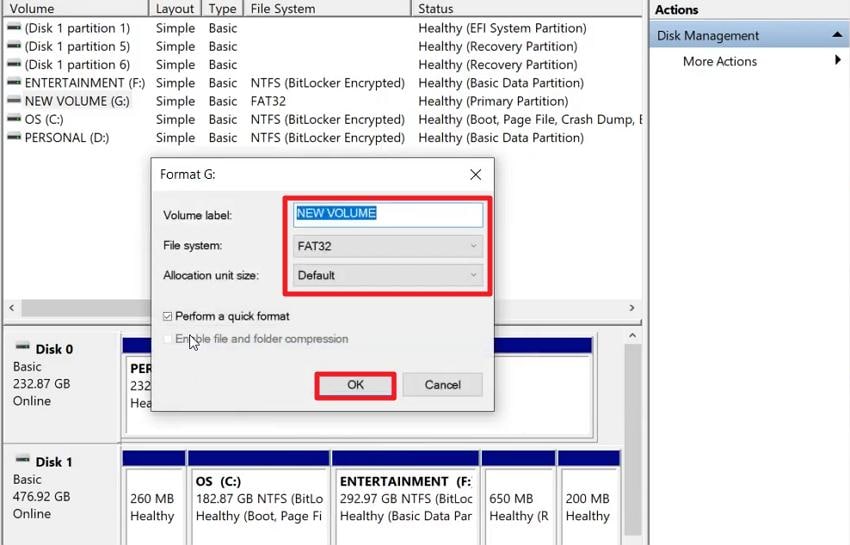Click the OK button in Format dialog
The width and height of the screenshot is (850, 545).
(x=355, y=385)
